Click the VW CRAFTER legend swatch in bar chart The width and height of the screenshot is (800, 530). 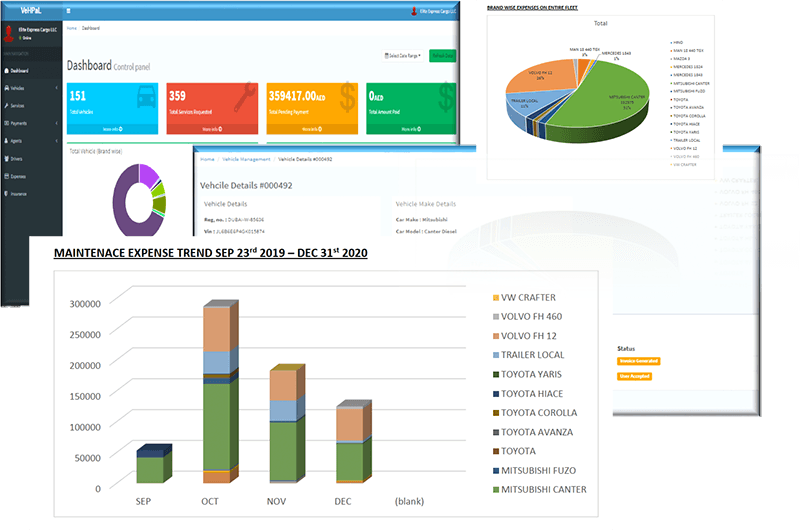[496, 298]
